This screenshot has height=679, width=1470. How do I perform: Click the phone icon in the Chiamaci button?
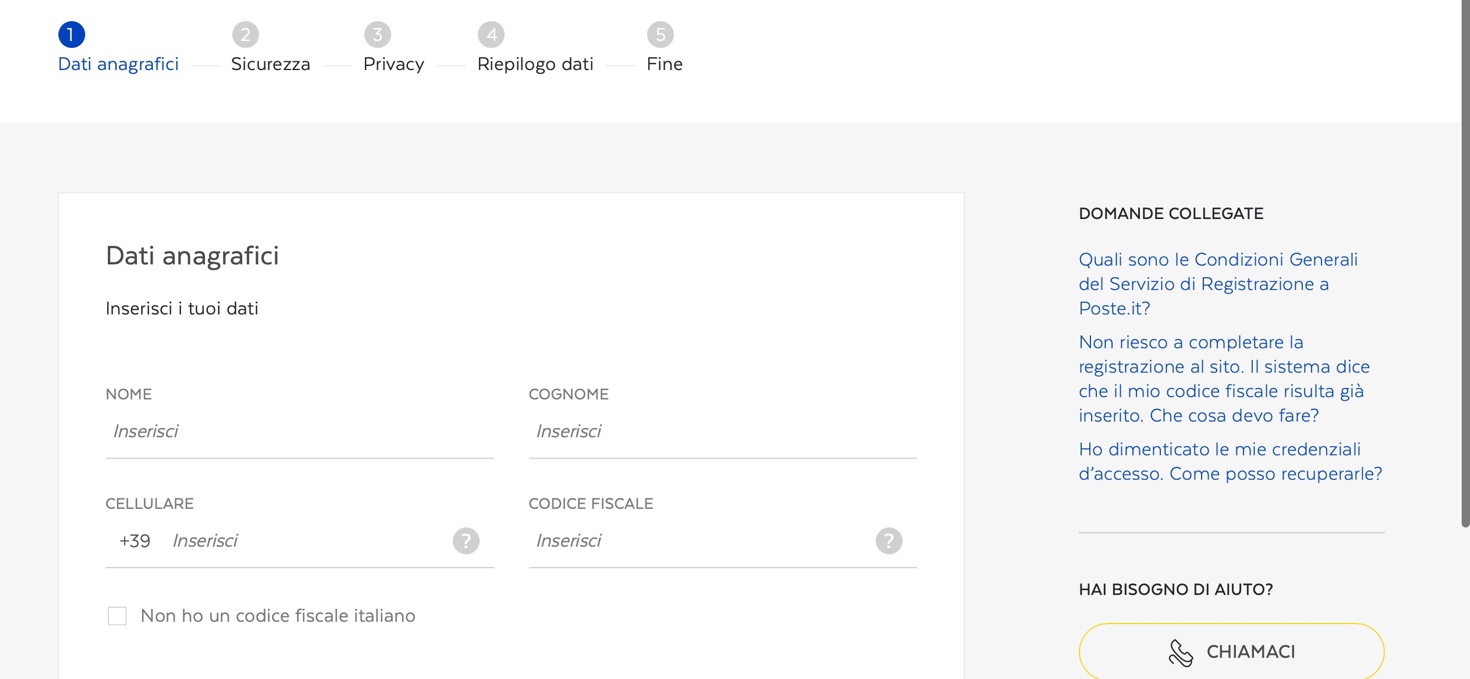point(1181,653)
